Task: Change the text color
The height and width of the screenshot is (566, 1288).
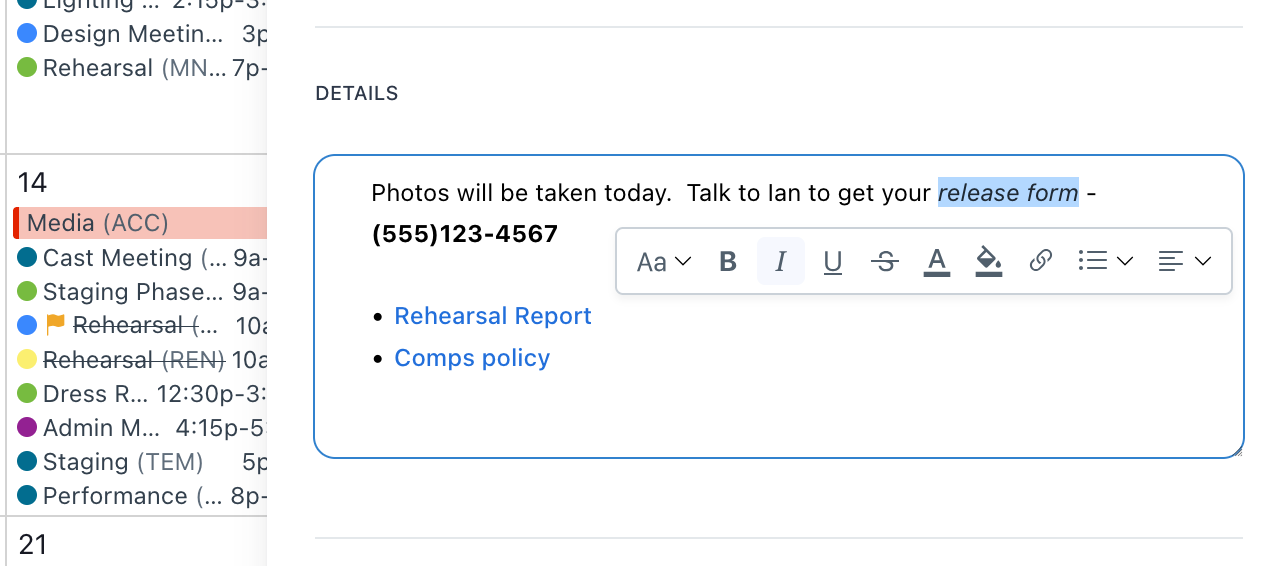Action: pyautogui.click(x=936, y=262)
